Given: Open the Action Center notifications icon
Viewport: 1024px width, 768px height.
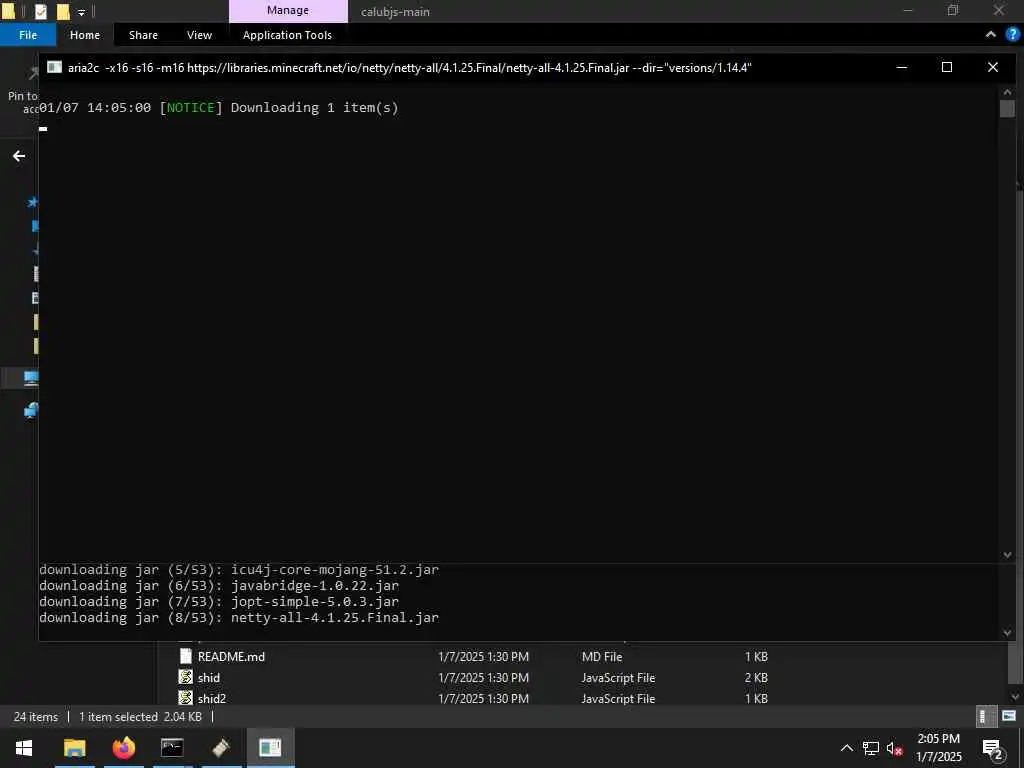Looking at the screenshot, I should (x=992, y=748).
